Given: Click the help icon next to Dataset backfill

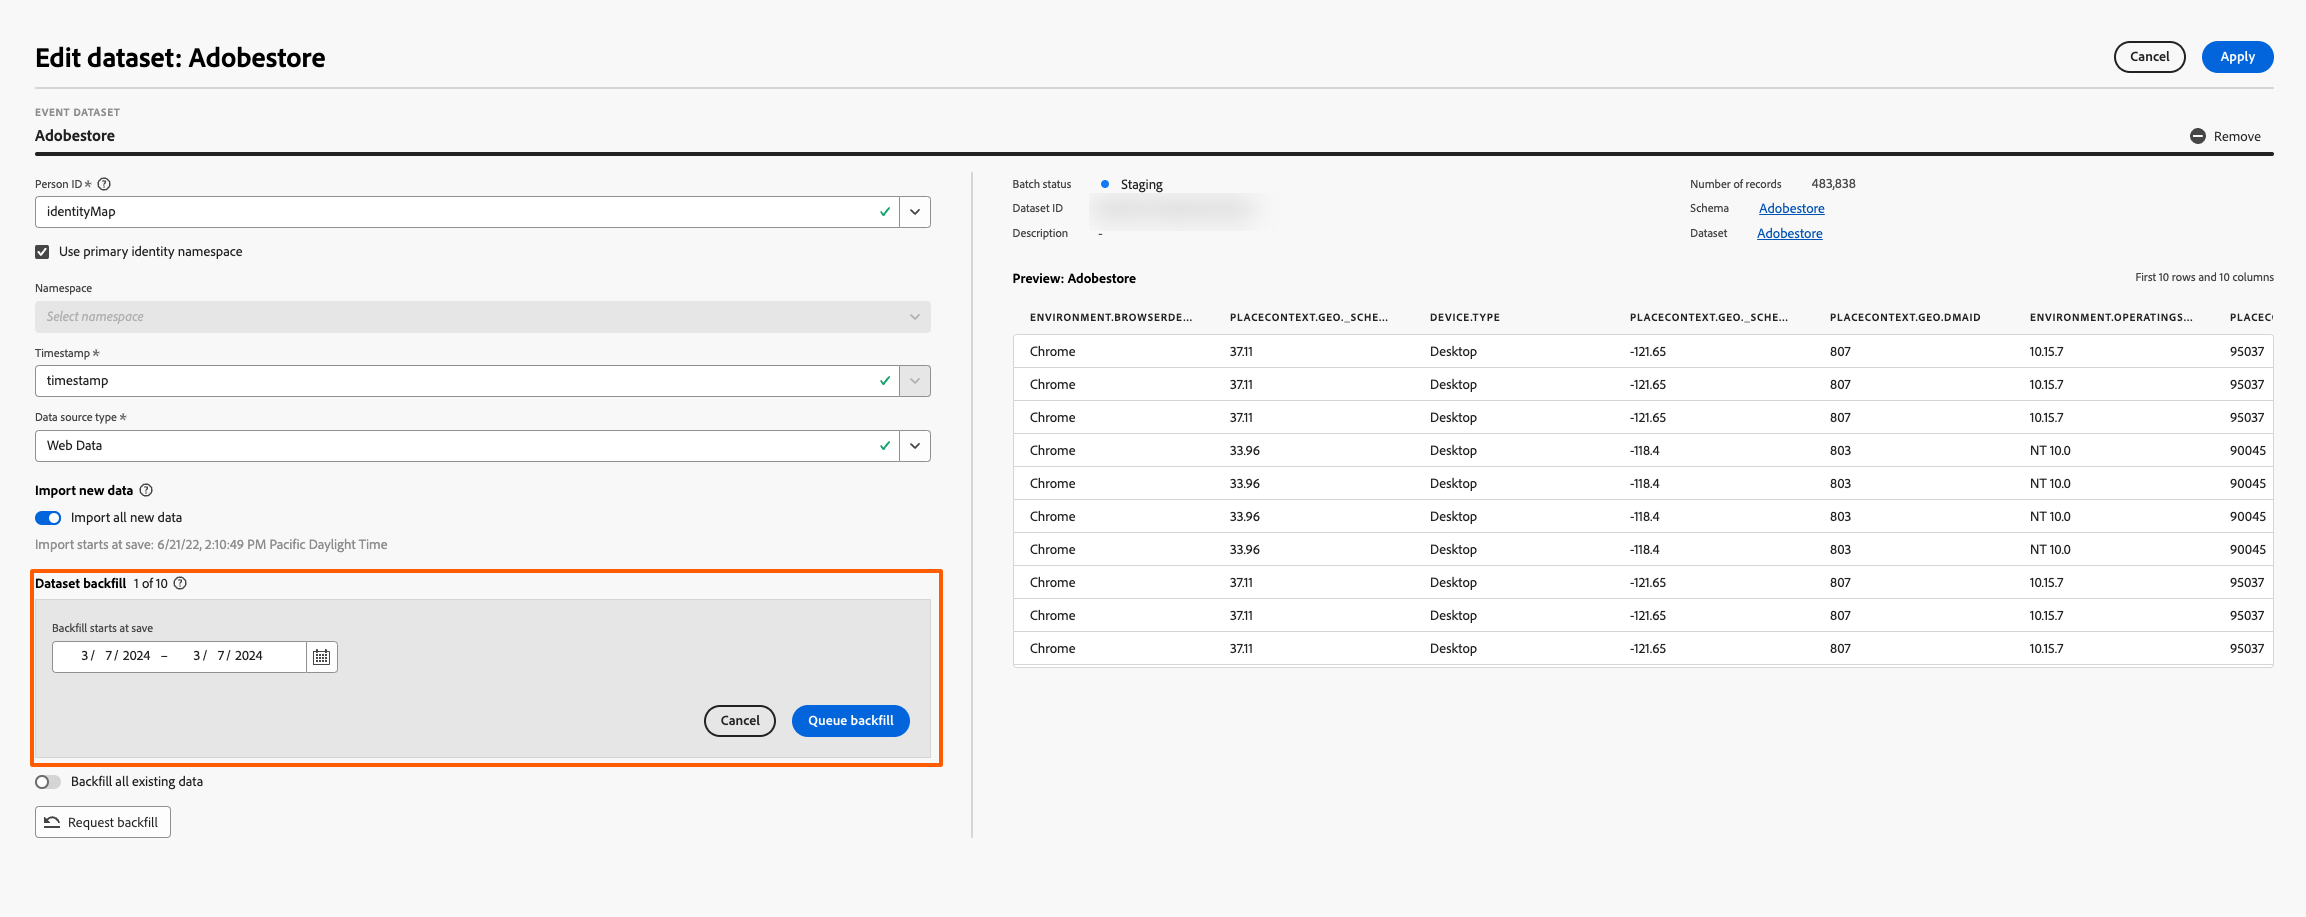Looking at the screenshot, I should (x=180, y=583).
